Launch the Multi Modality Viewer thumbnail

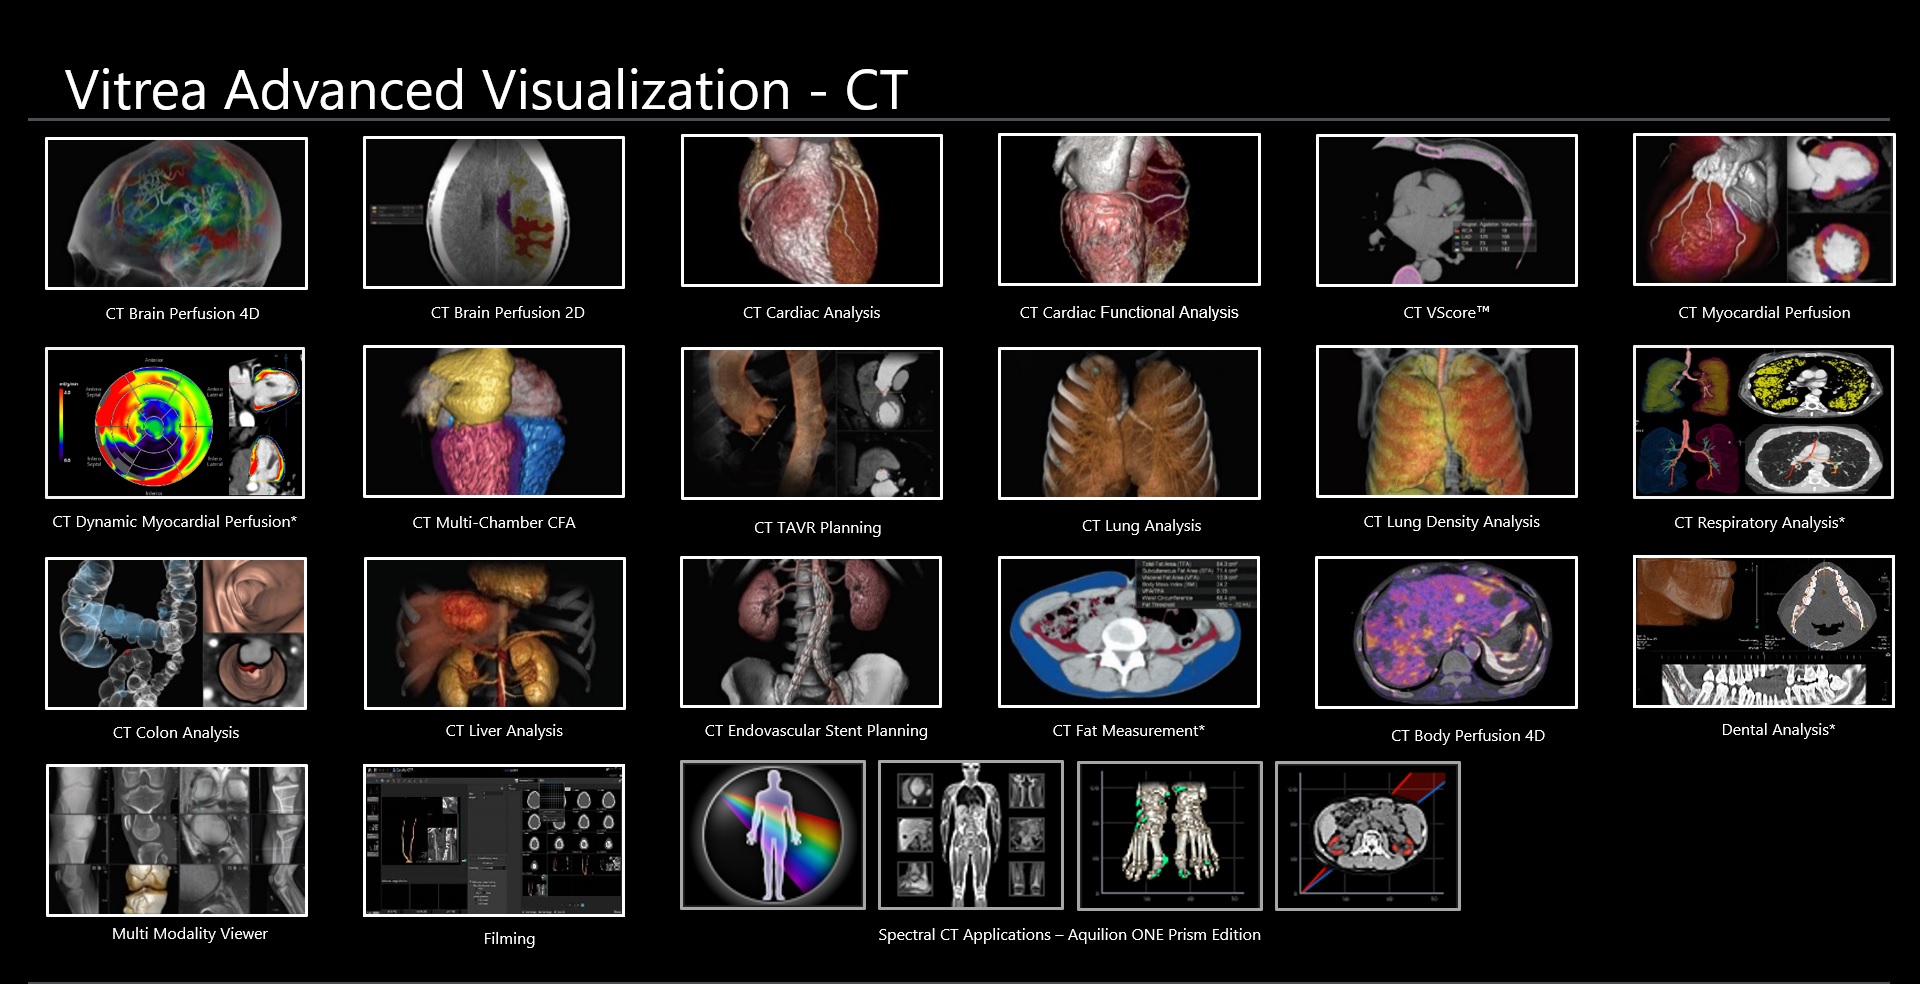pos(177,840)
